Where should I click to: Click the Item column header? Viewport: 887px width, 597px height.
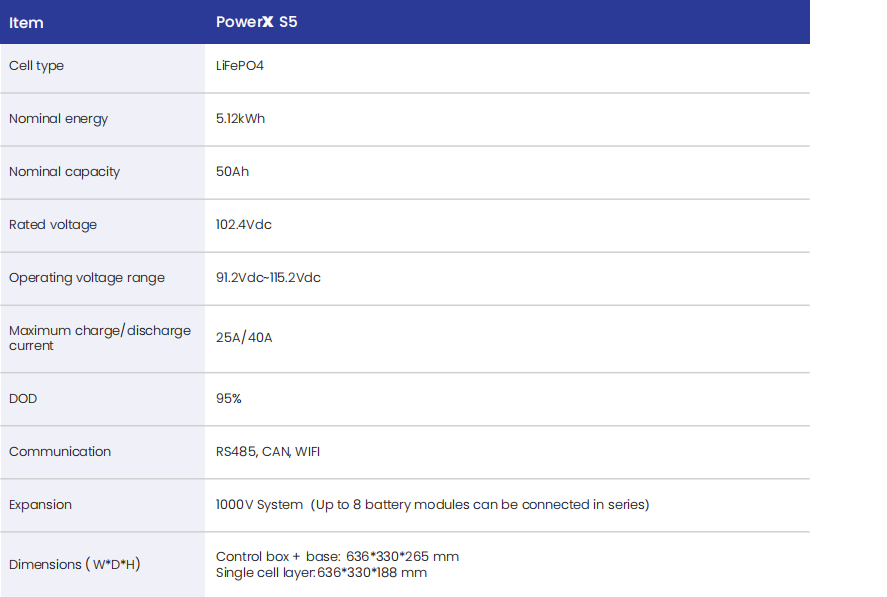(x=26, y=23)
